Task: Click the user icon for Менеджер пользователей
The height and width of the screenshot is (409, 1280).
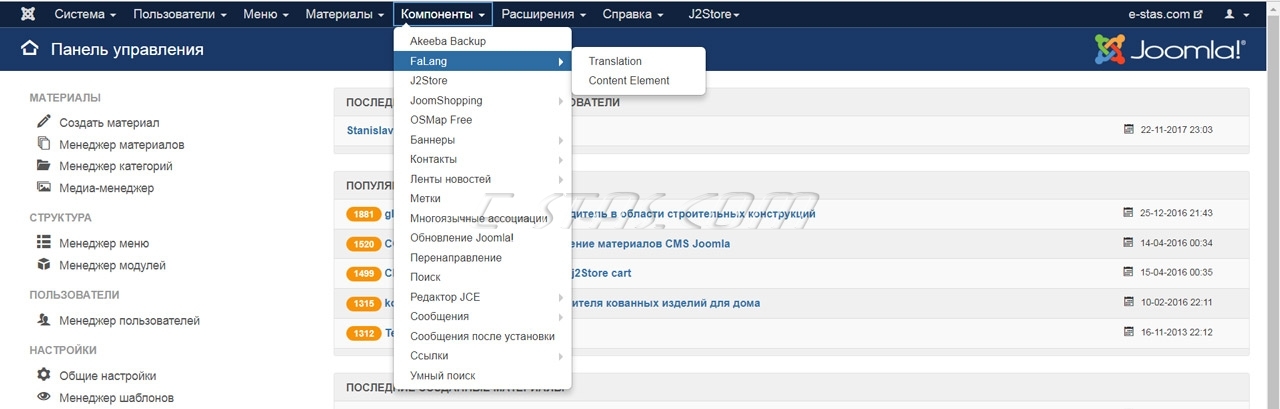Action: click(44, 320)
